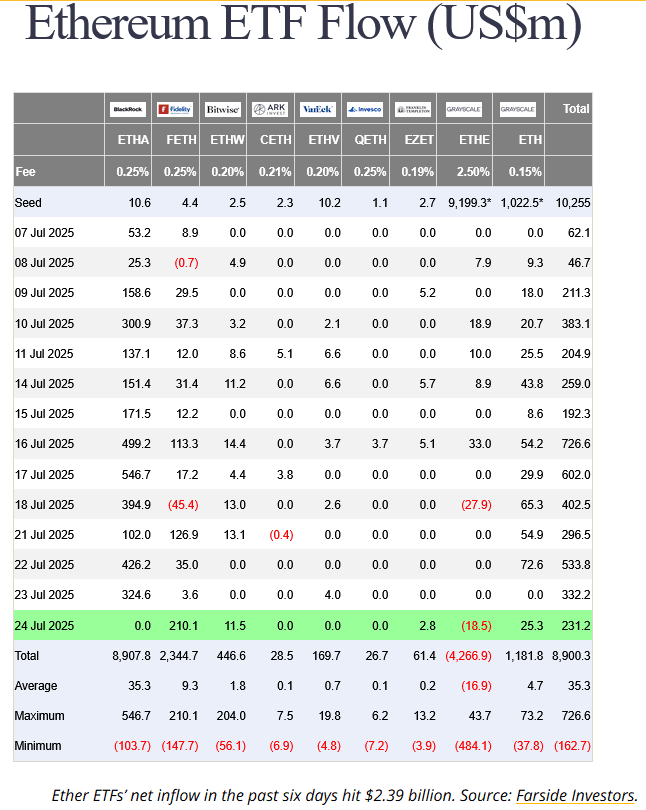
Task: Select the FETH ticker column header
Action: (x=181, y=140)
